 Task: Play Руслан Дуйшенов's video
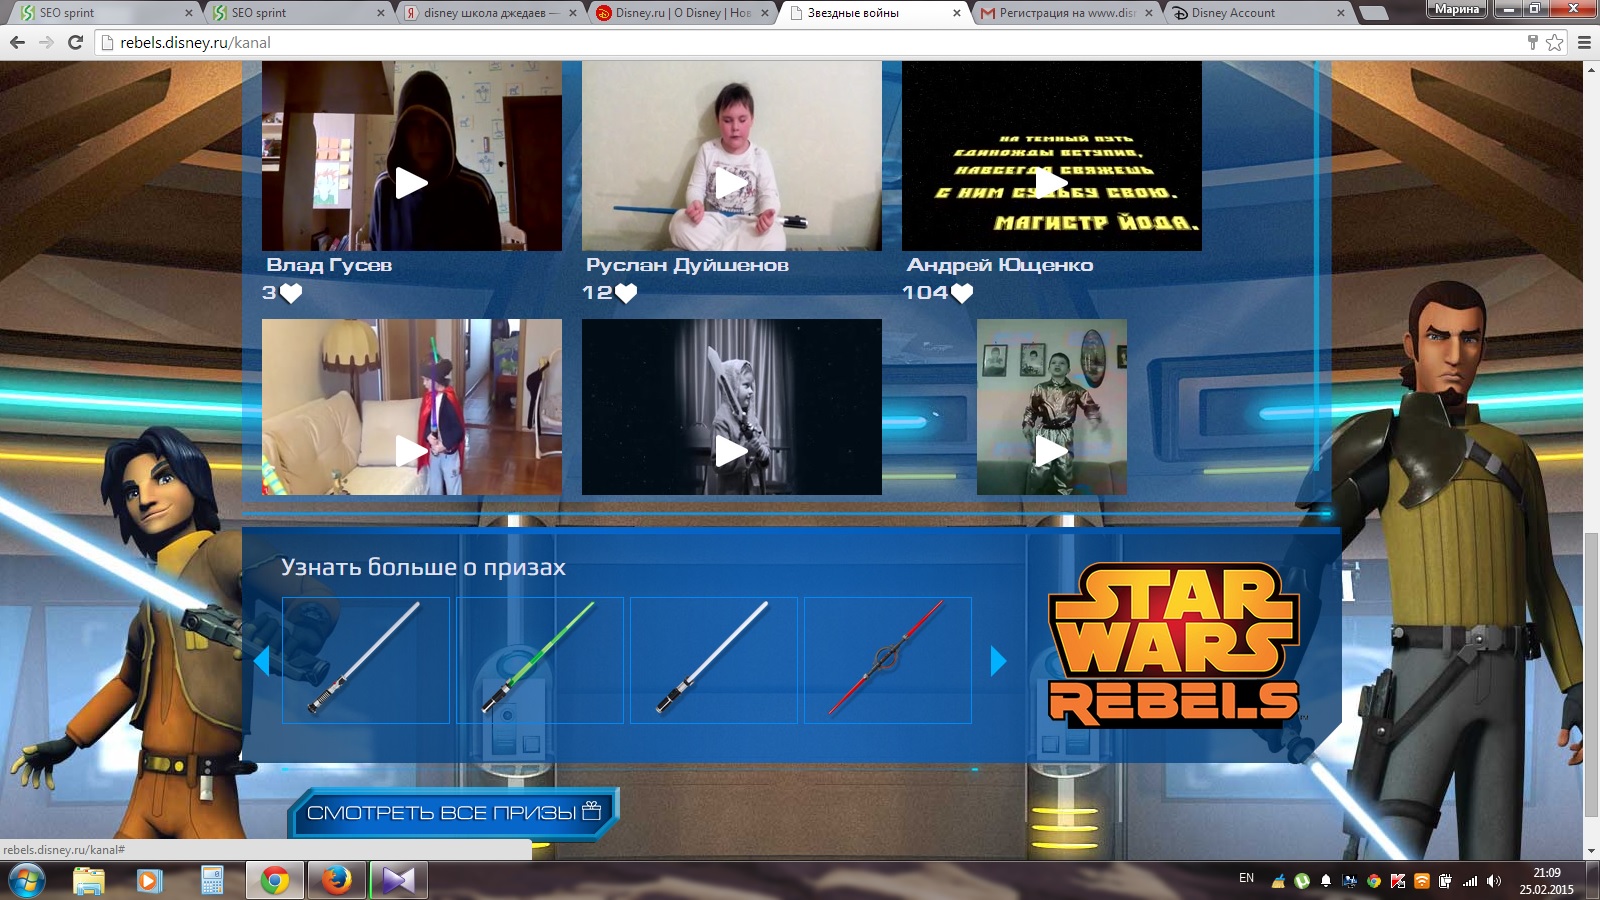731,183
